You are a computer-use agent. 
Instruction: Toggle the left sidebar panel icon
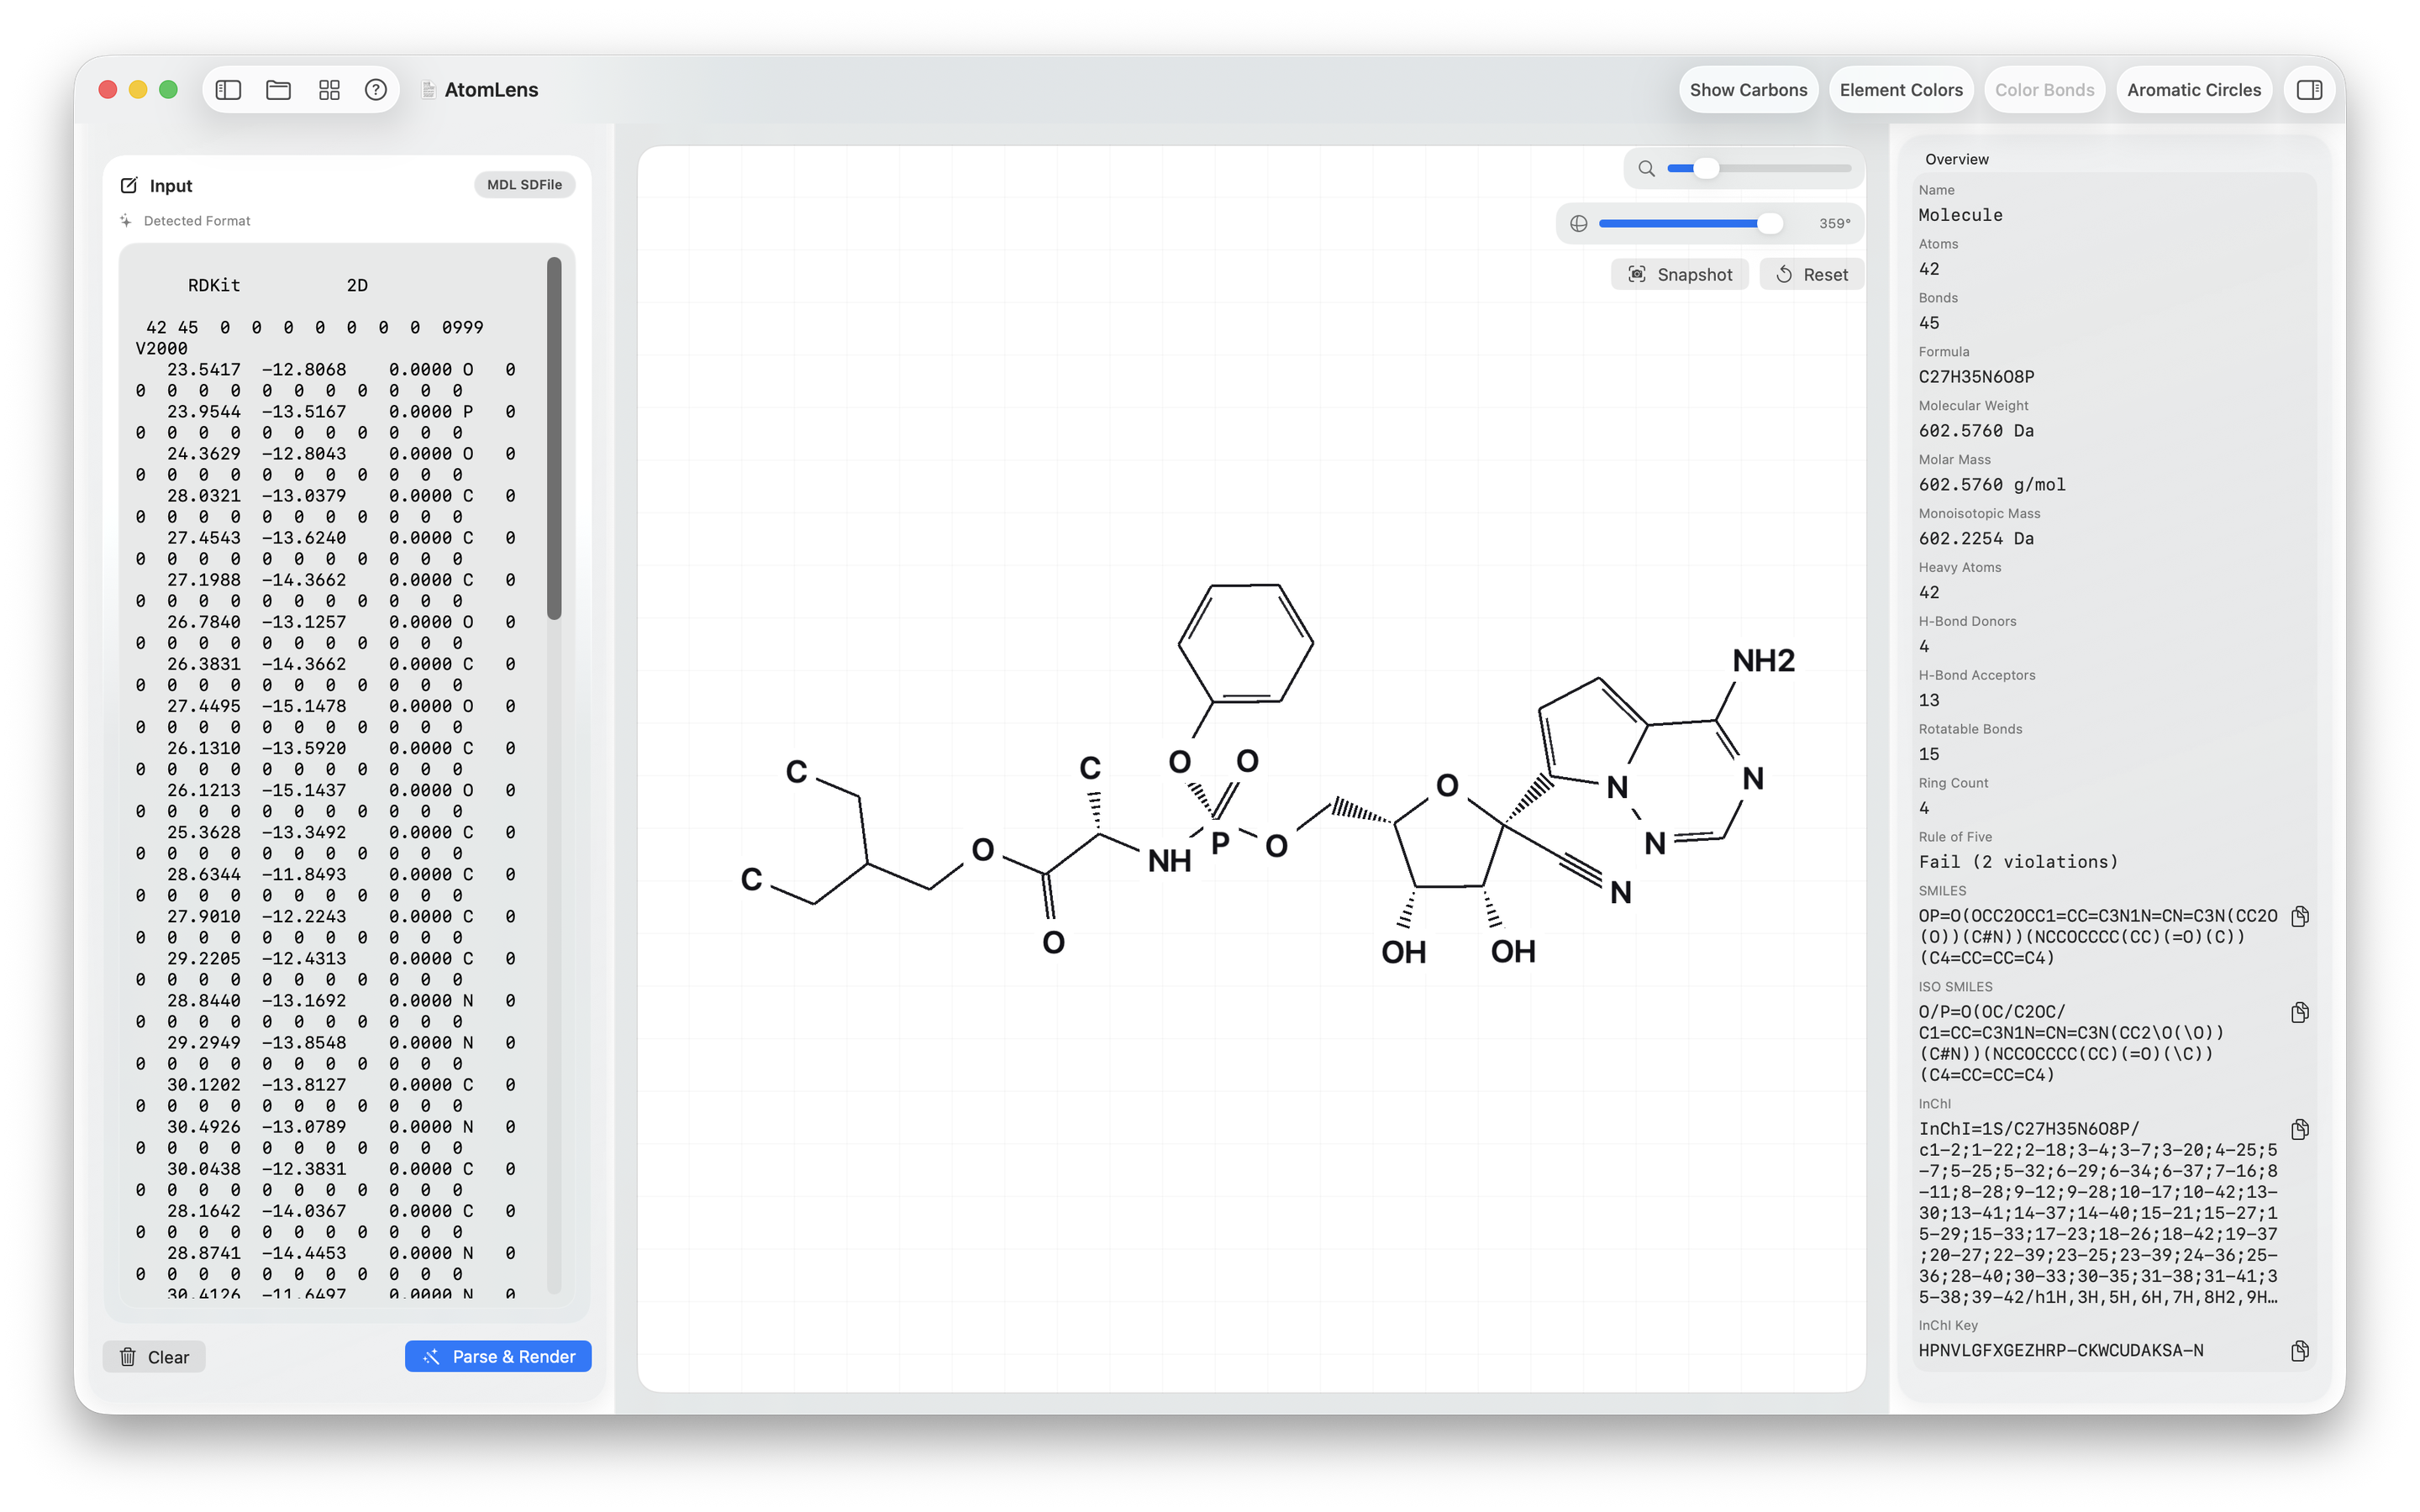tap(228, 90)
